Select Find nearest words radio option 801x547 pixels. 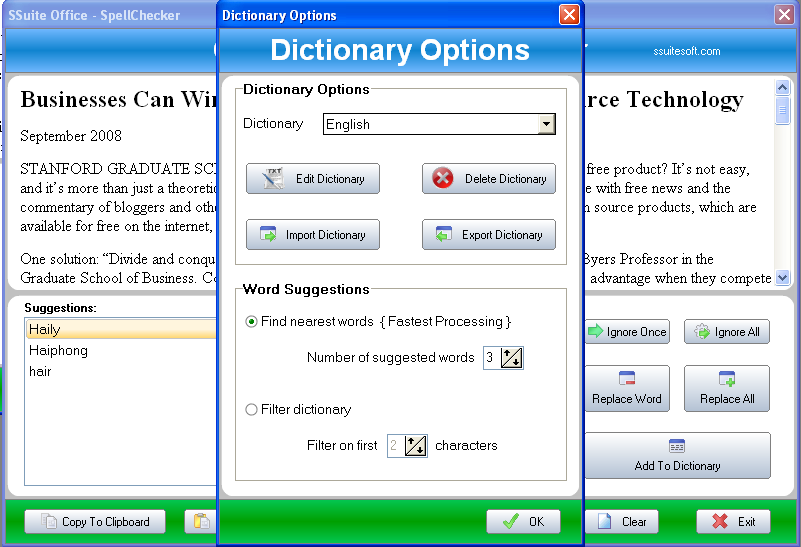(251, 322)
